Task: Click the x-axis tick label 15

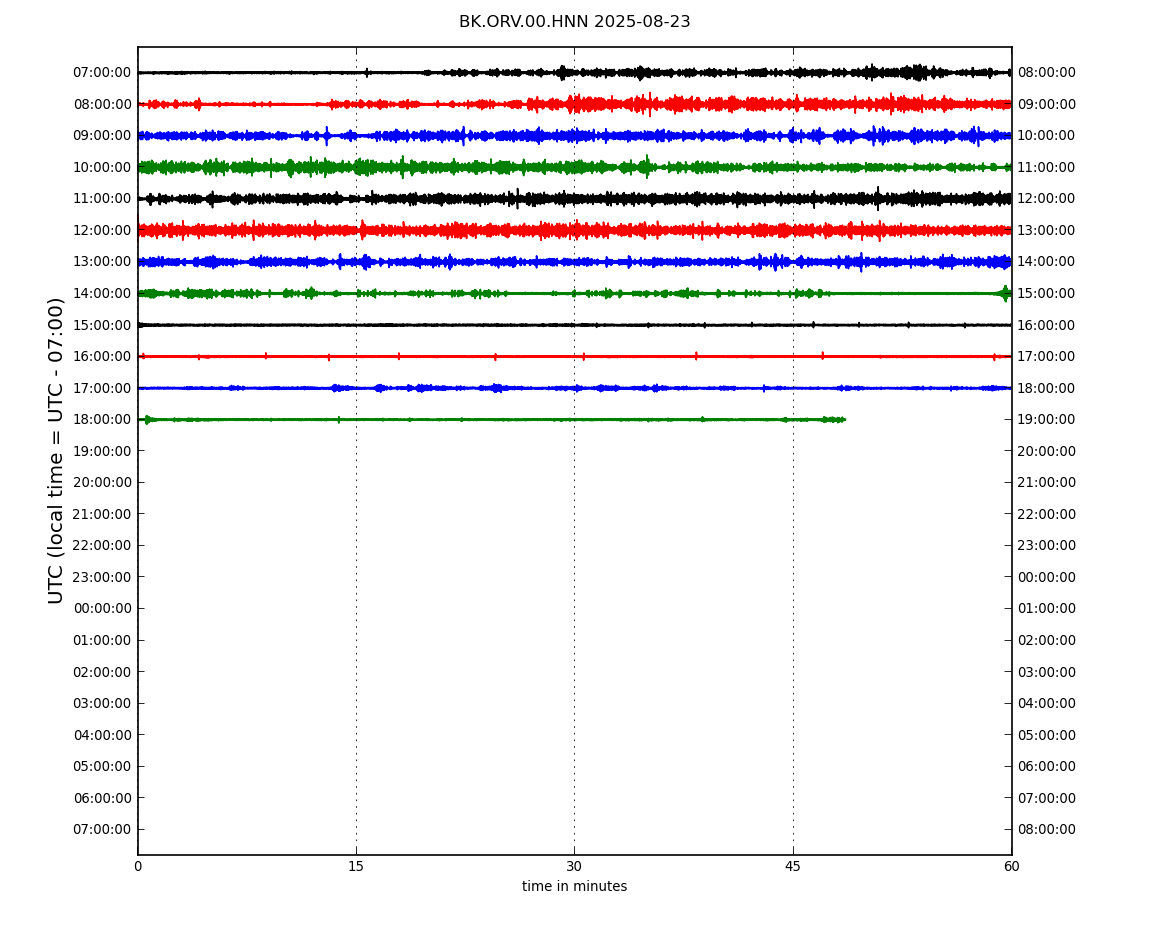Action: [x=356, y=866]
